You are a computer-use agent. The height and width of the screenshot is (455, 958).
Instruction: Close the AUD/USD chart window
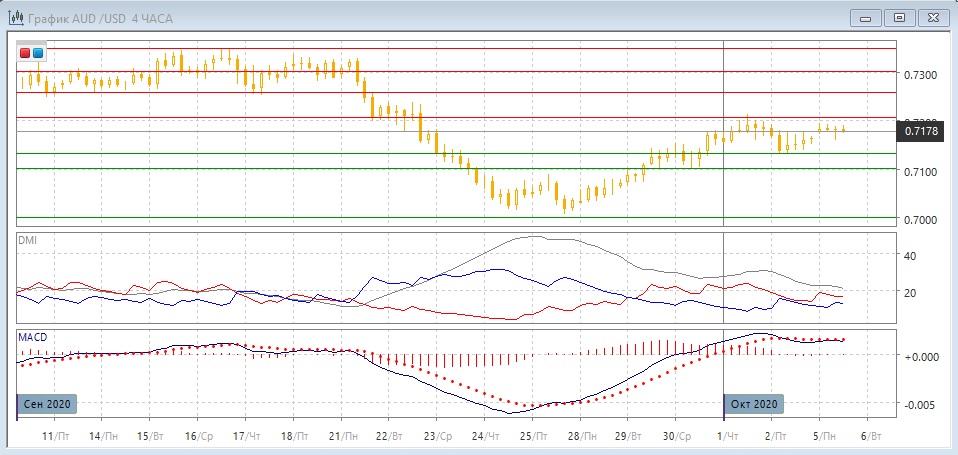[x=932, y=17]
